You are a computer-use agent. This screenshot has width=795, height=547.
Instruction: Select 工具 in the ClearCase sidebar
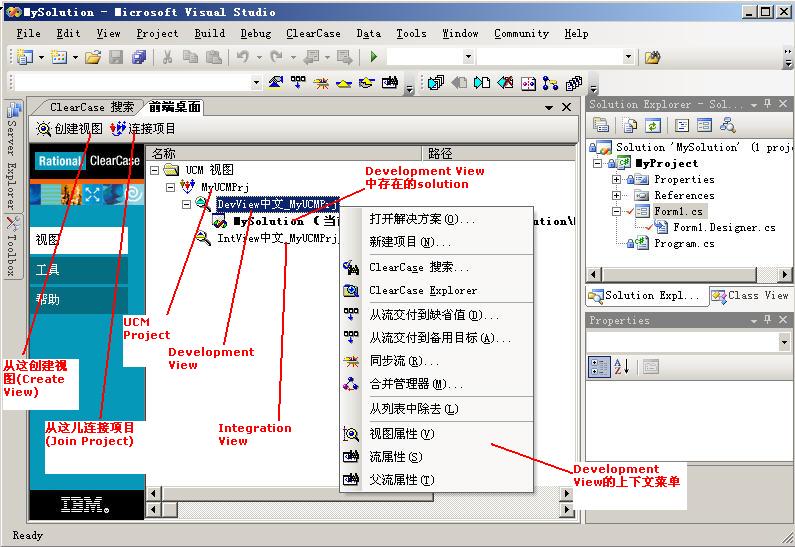(79, 270)
